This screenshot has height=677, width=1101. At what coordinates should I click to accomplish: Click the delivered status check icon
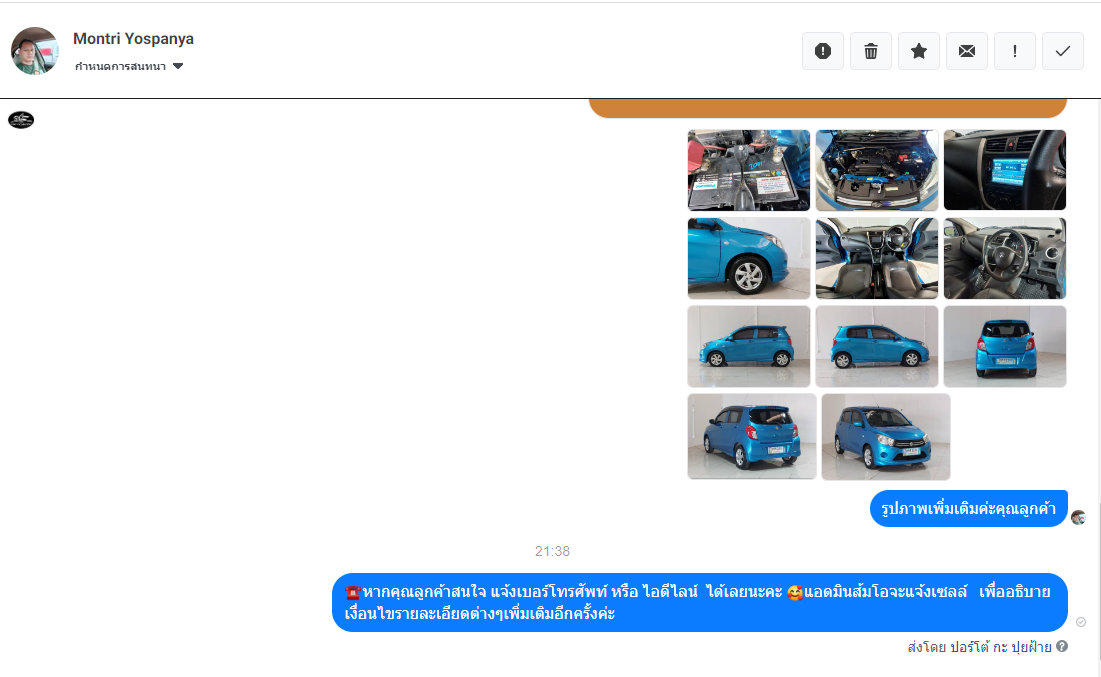[1080, 622]
